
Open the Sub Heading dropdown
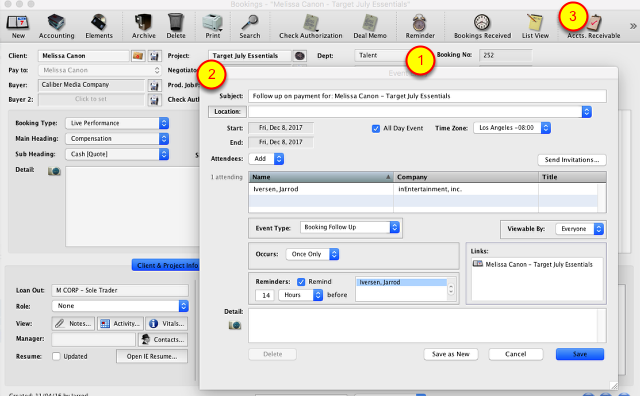tap(117, 154)
